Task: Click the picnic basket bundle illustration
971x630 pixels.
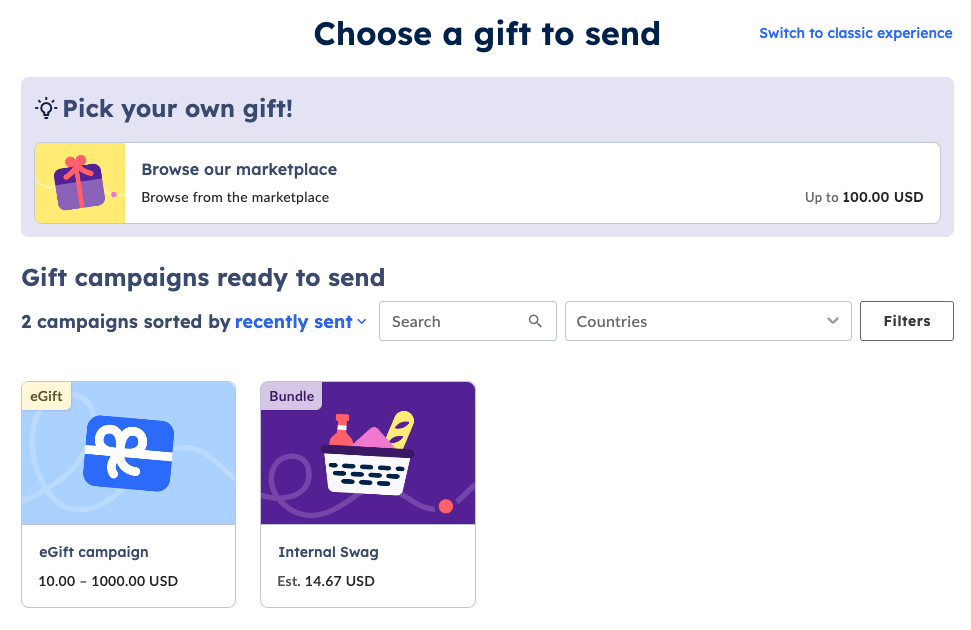Action: [368, 453]
